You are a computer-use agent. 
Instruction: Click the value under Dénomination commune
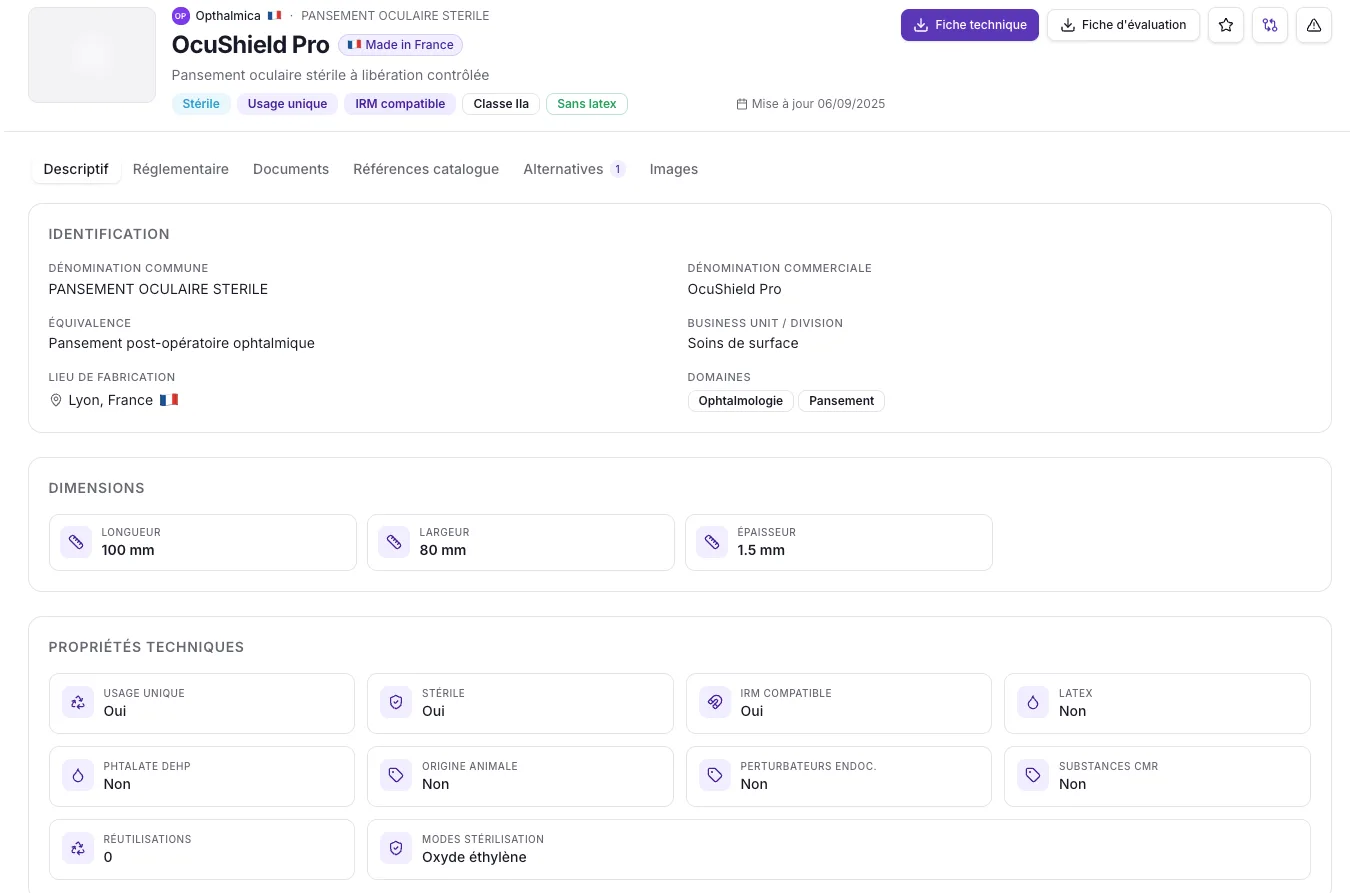(158, 289)
